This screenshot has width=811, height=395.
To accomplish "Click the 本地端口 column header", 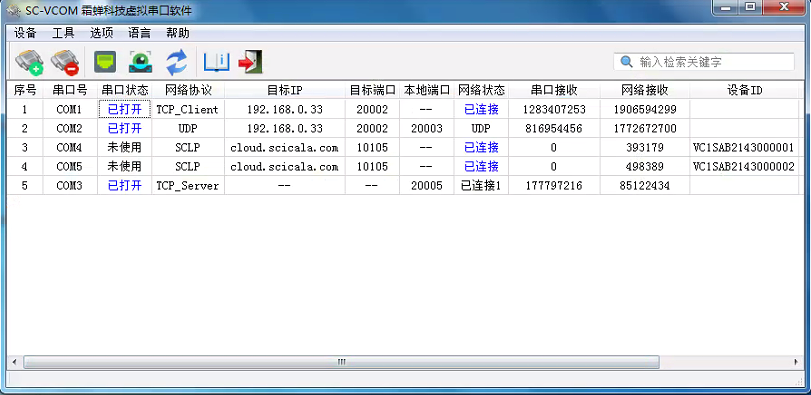I will 427,90.
